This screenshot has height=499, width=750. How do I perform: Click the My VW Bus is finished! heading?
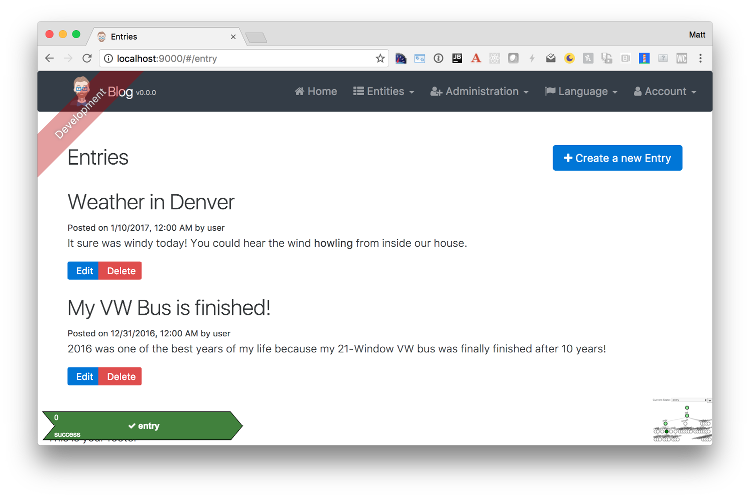pos(169,308)
